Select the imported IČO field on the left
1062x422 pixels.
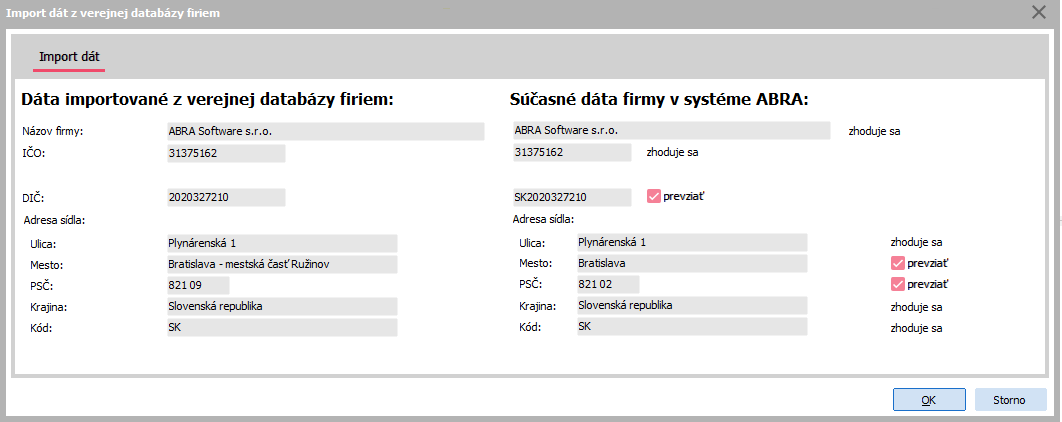tap(226, 153)
